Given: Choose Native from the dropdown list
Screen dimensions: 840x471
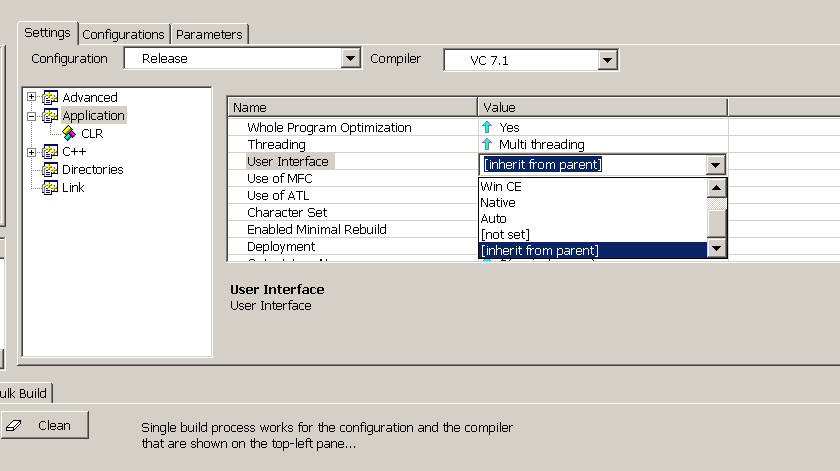Looking at the screenshot, I should tap(498, 203).
